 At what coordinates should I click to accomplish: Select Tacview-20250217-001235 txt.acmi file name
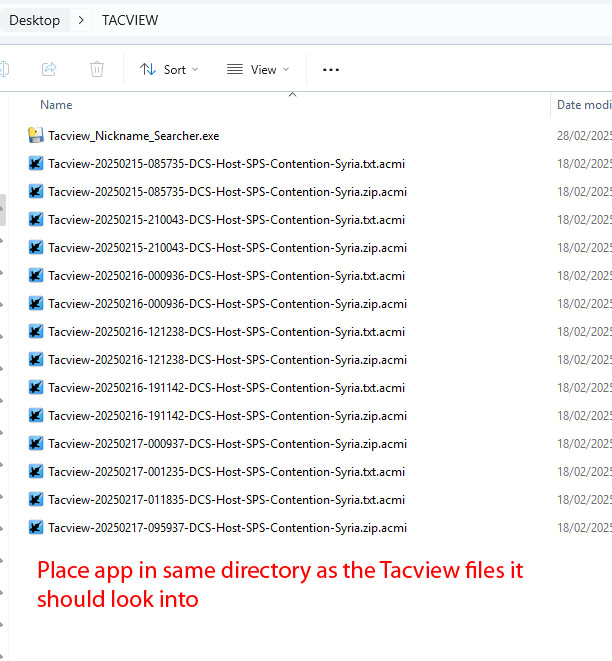pyautogui.click(x=226, y=472)
